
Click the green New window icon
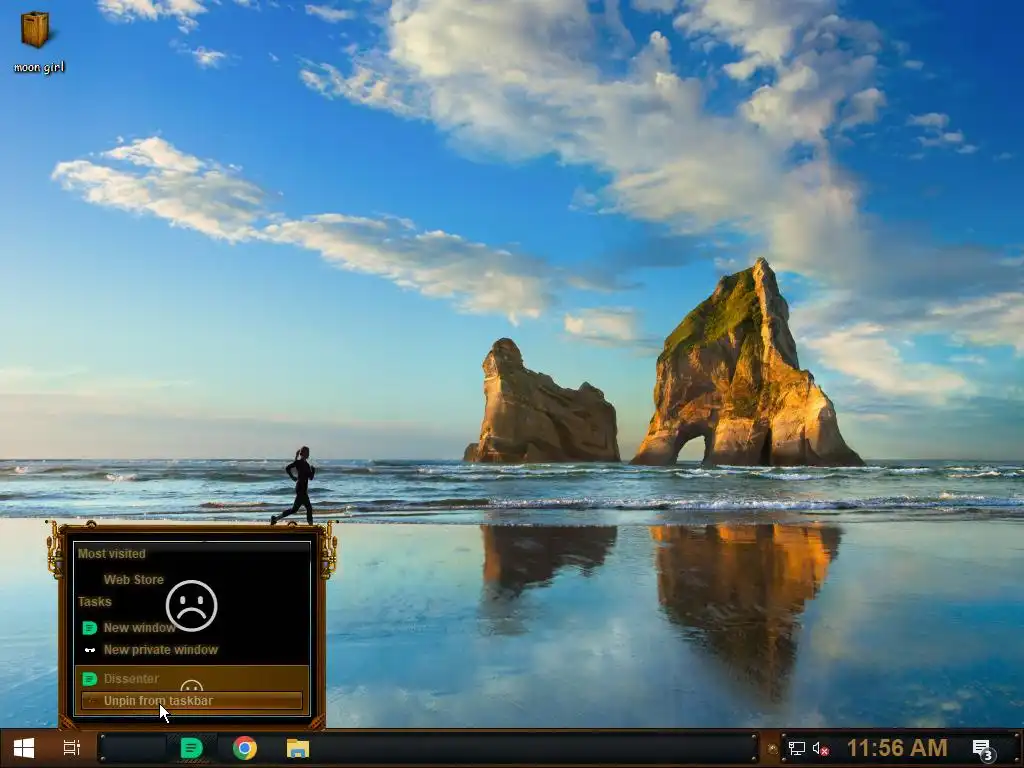[89, 628]
